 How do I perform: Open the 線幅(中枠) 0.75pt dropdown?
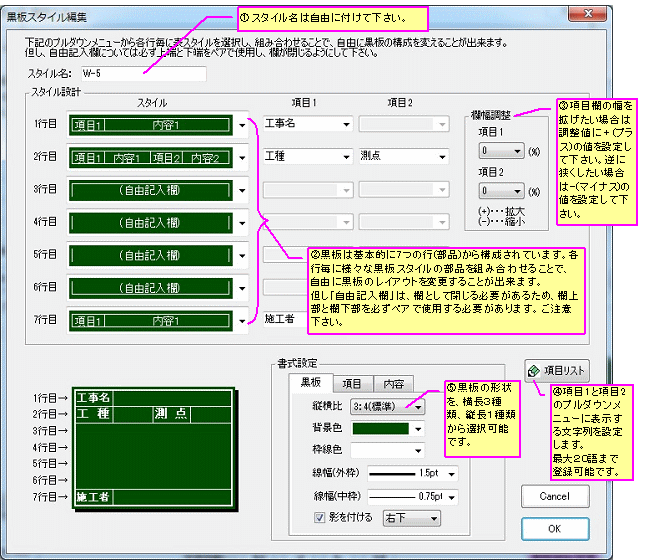(x=412, y=497)
